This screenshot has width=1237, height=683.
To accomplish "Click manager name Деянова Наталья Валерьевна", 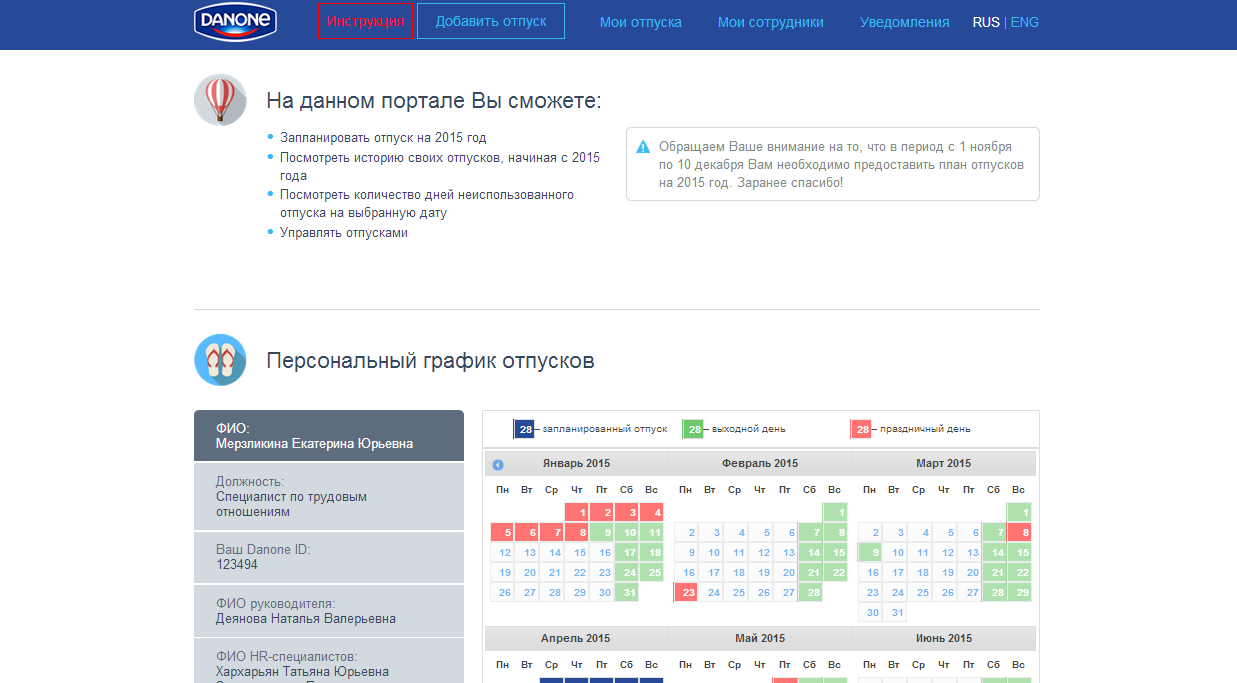I will click(306, 618).
